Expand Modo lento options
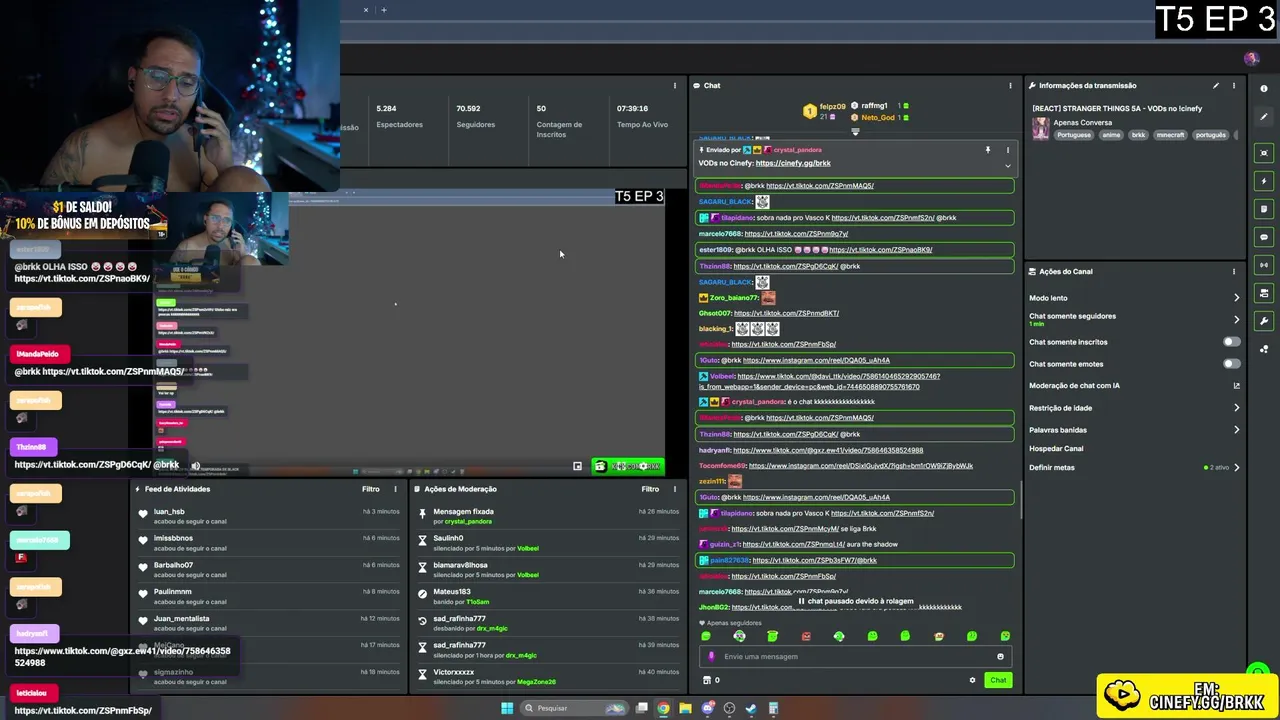This screenshot has width=1280, height=720. 1236,298
